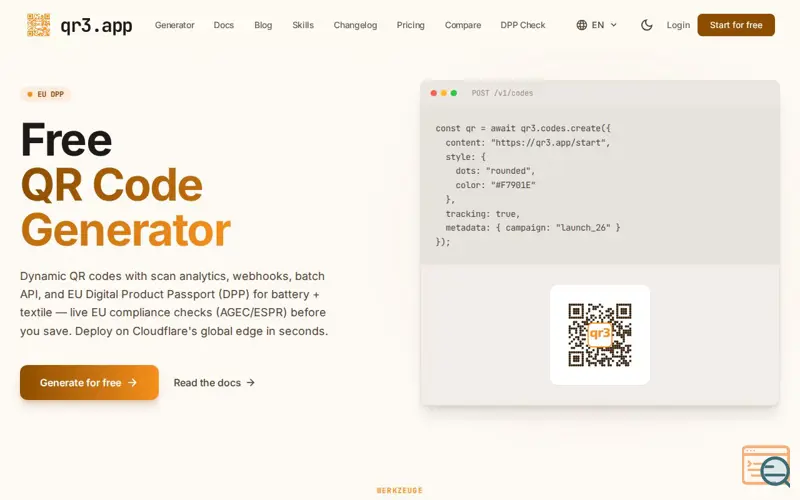800x500 pixels.
Task: Click the globe language icon
Action: [x=582, y=25]
